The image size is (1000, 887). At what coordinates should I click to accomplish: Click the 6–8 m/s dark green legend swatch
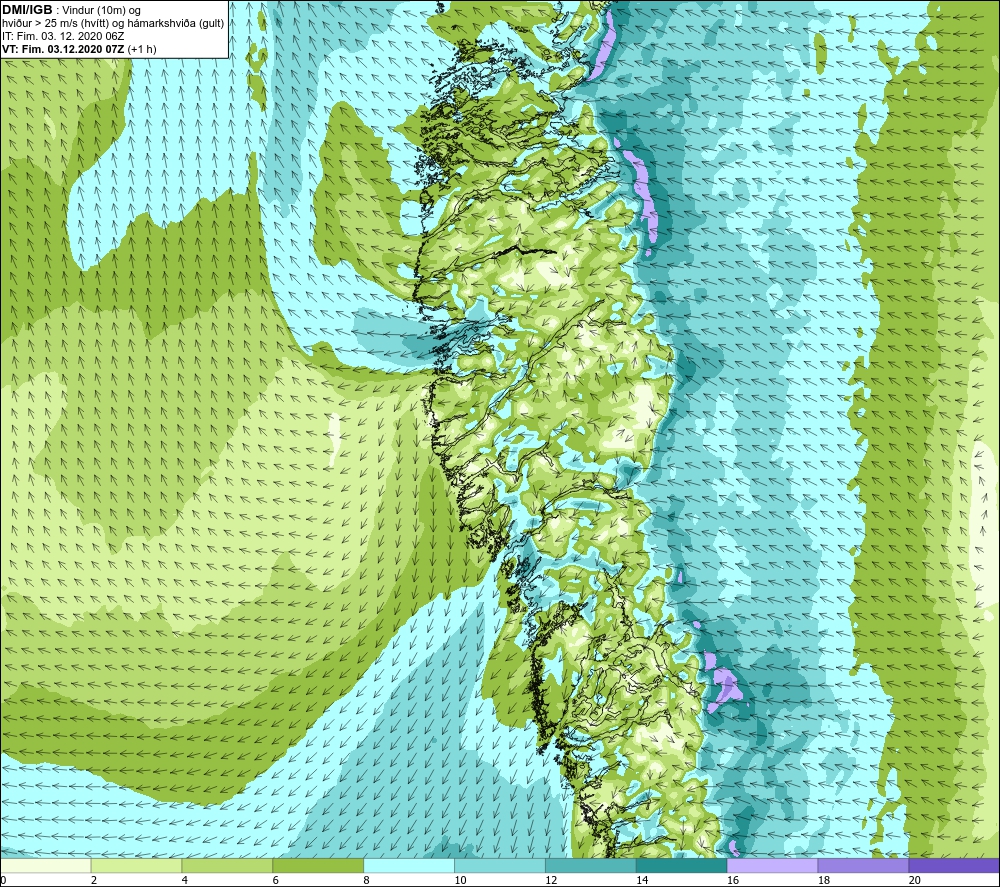click(x=318, y=865)
